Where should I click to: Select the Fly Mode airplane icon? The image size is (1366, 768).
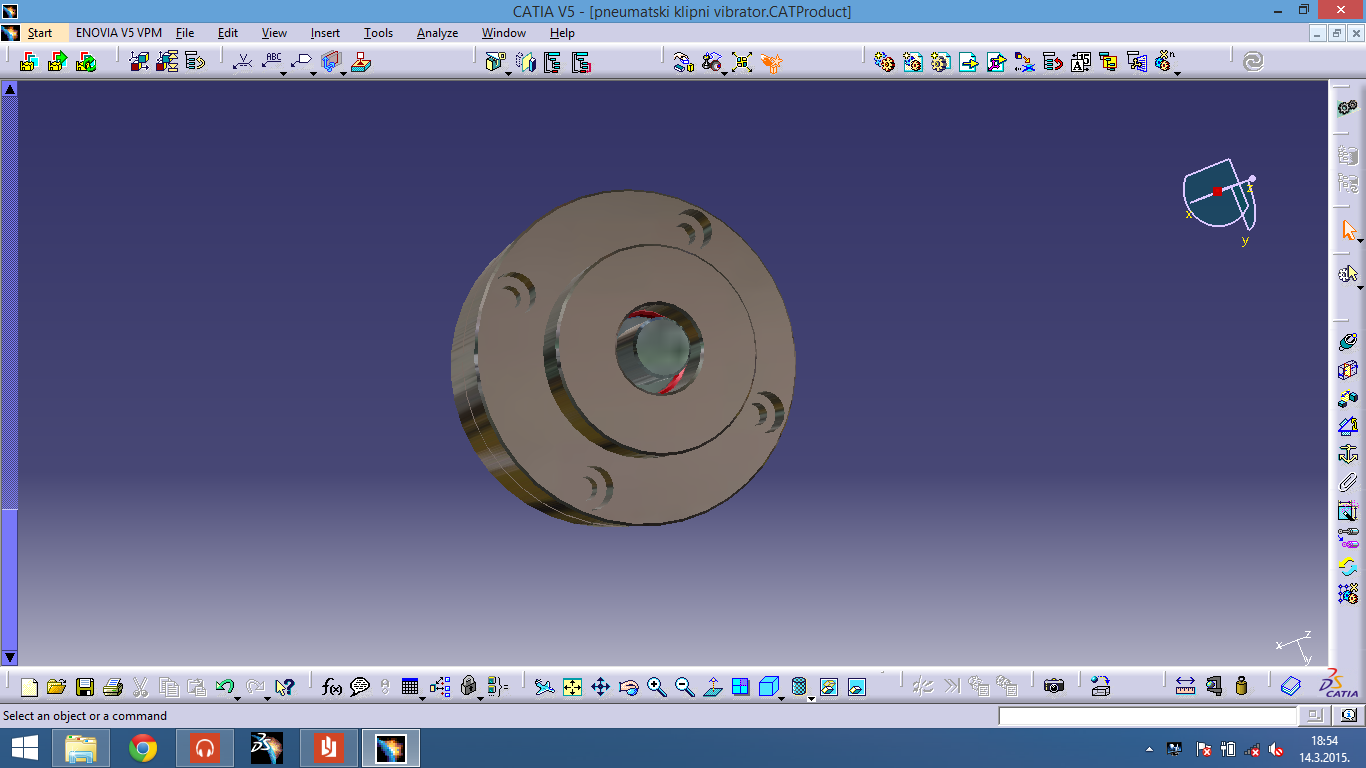click(544, 687)
